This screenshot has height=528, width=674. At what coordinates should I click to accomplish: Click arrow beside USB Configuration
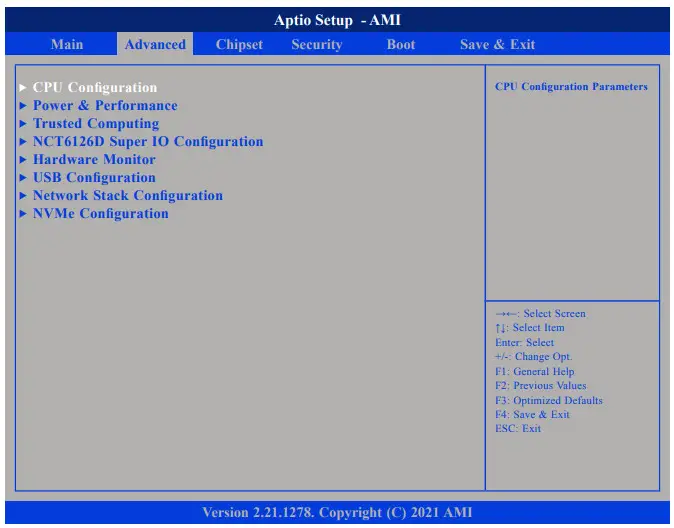pos(23,178)
